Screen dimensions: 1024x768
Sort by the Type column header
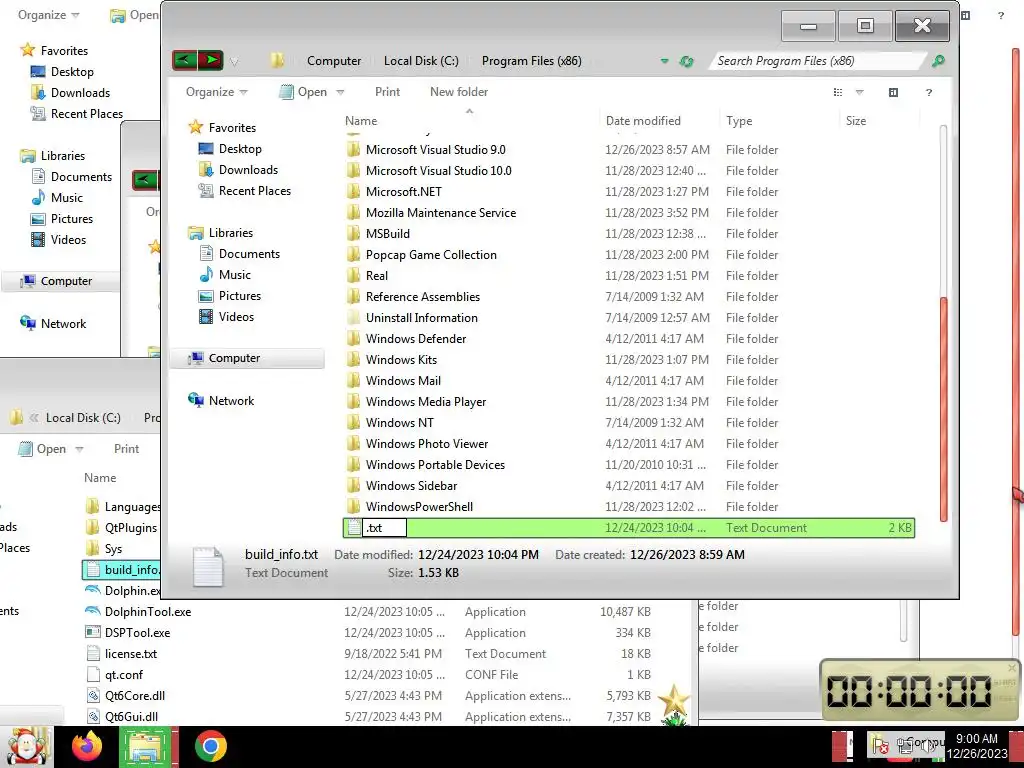click(x=739, y=121)
